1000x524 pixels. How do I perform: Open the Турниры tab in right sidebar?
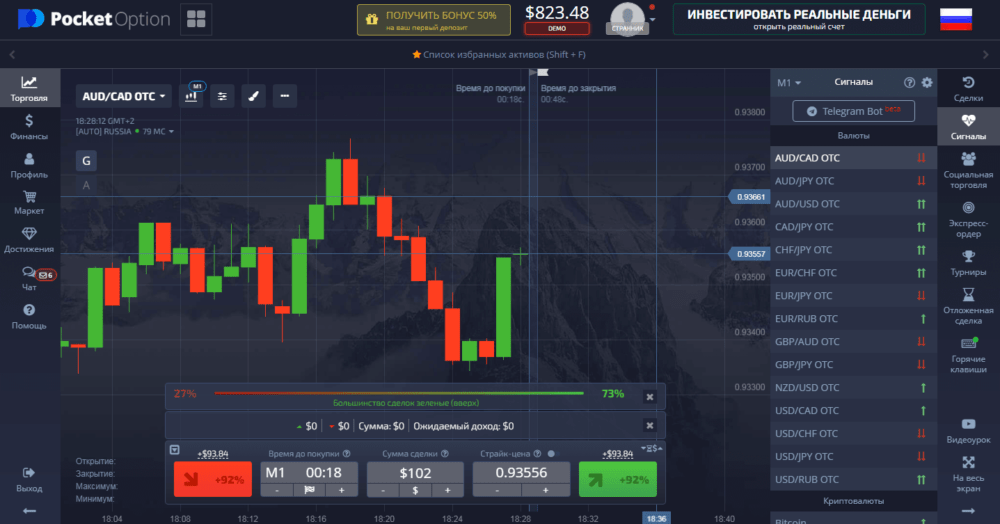click(x=968, y=260)
